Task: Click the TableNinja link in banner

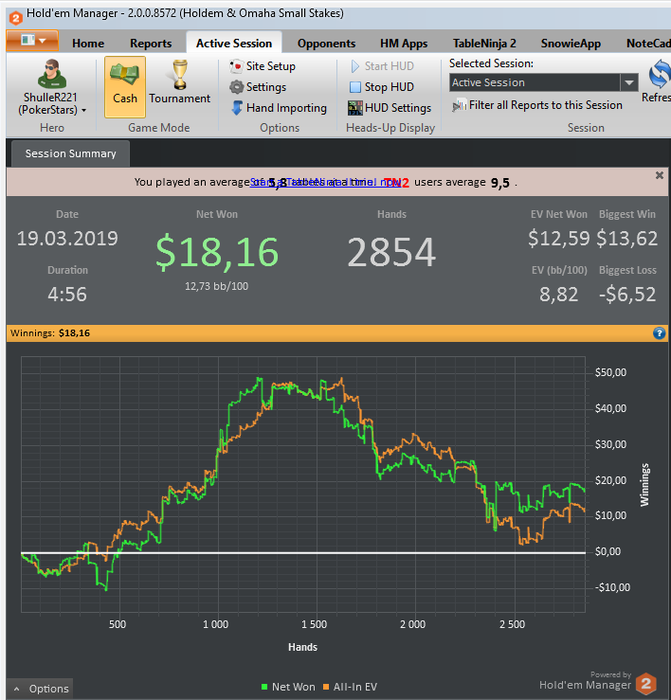Action: [x=325, y=182]
